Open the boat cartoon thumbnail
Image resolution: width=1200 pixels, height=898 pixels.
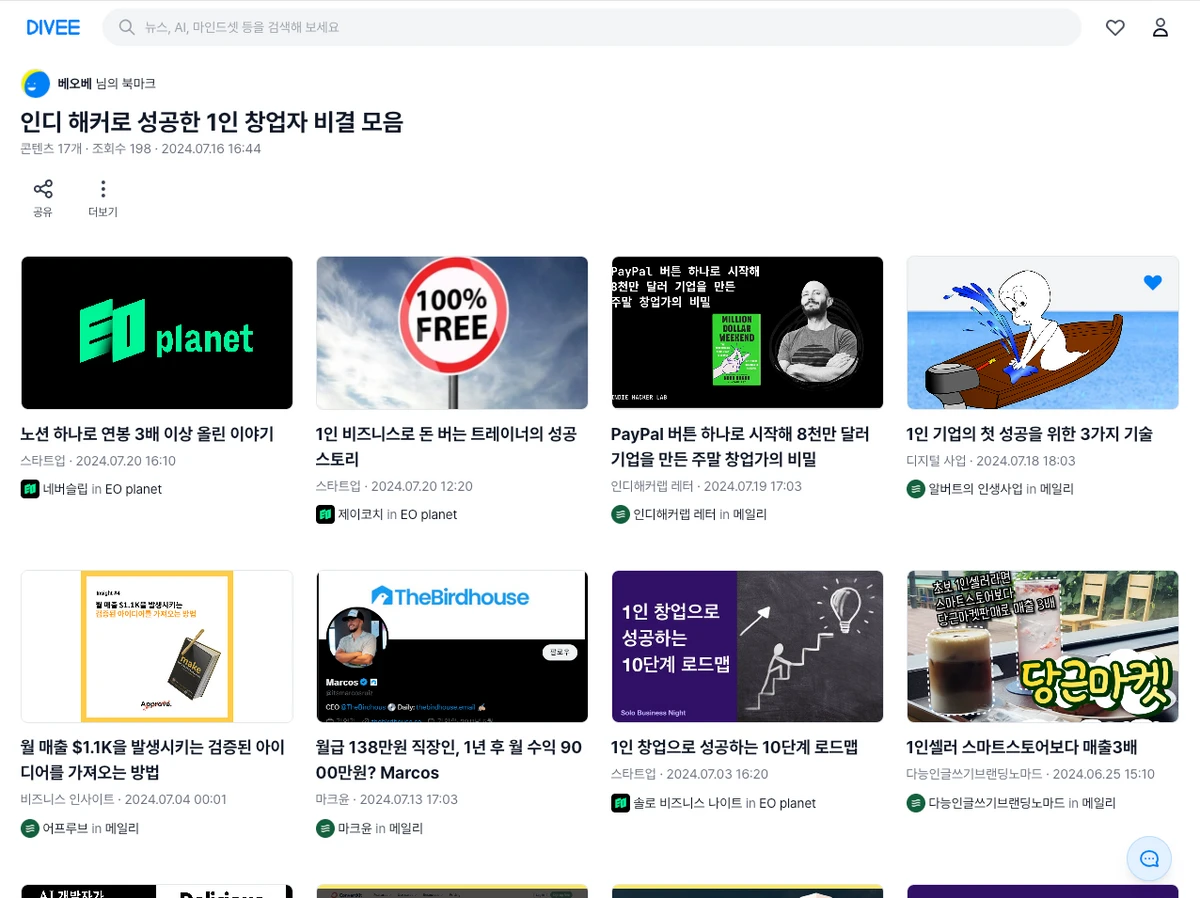pyautogui.click(x=1042, y=333)
